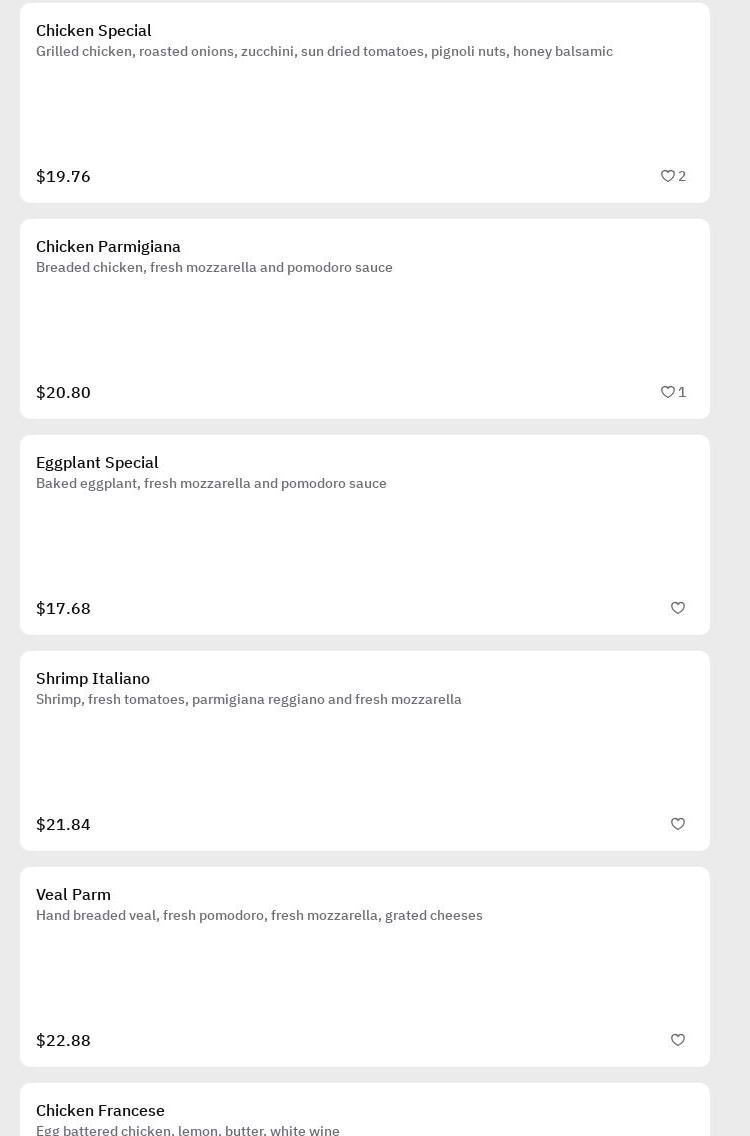Like the Chicken Special dish heart icon
This screenshot has width=750, height=1136.
tap(668, 176)
